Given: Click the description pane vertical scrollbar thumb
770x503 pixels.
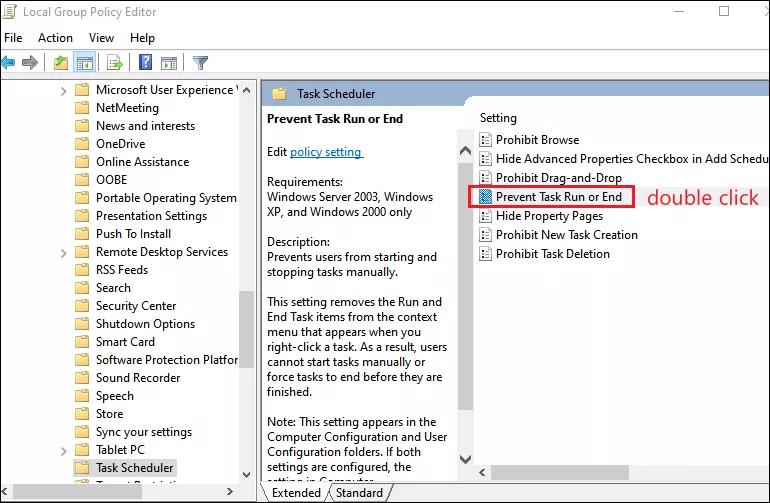Looking at the screenshot, I should [x=465, y=286].
